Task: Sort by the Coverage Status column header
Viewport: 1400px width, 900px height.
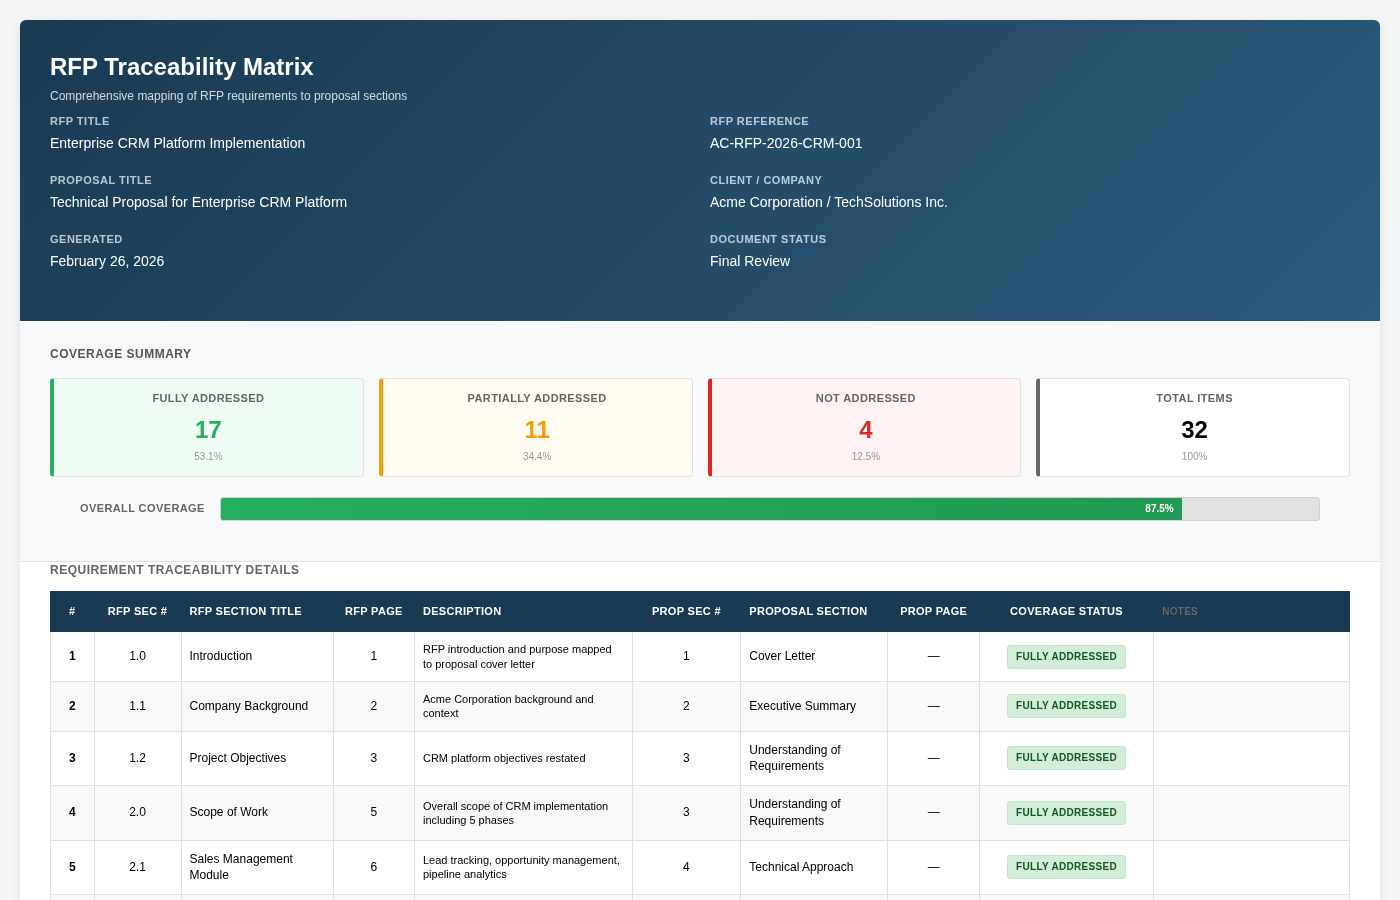Action: tap(1066, 611)
